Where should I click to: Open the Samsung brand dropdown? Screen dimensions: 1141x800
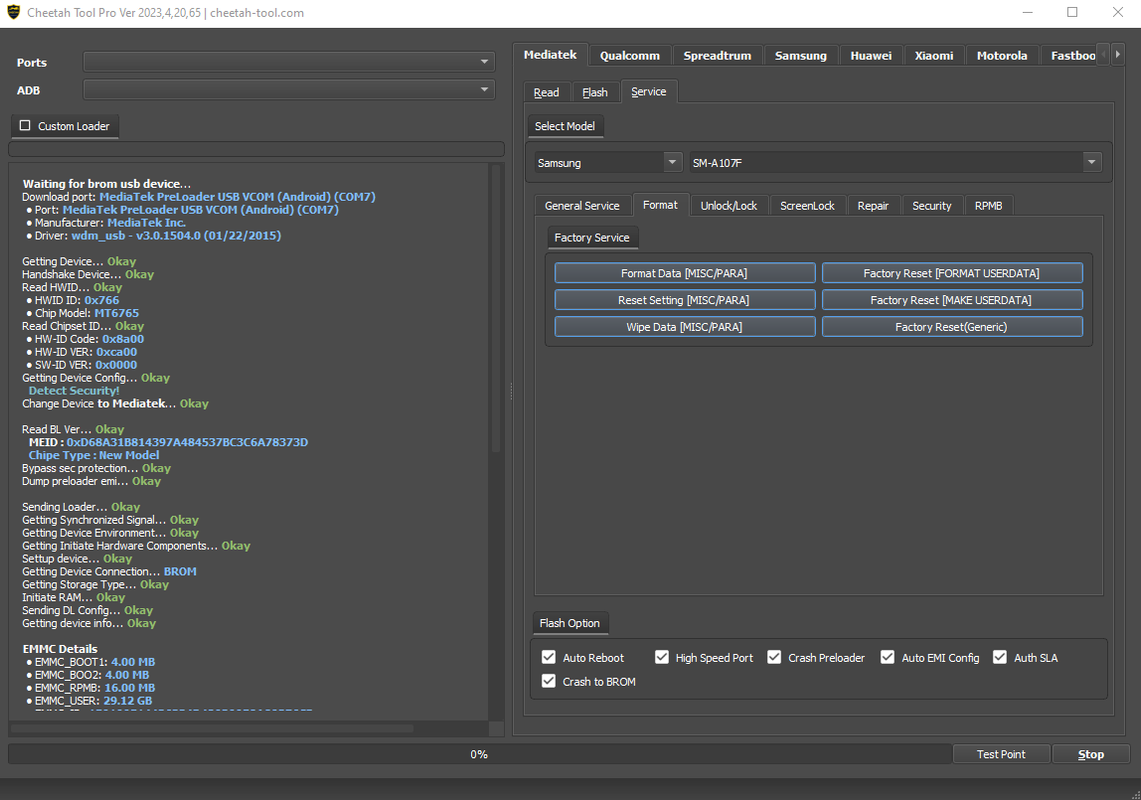[x=608, y=162]
